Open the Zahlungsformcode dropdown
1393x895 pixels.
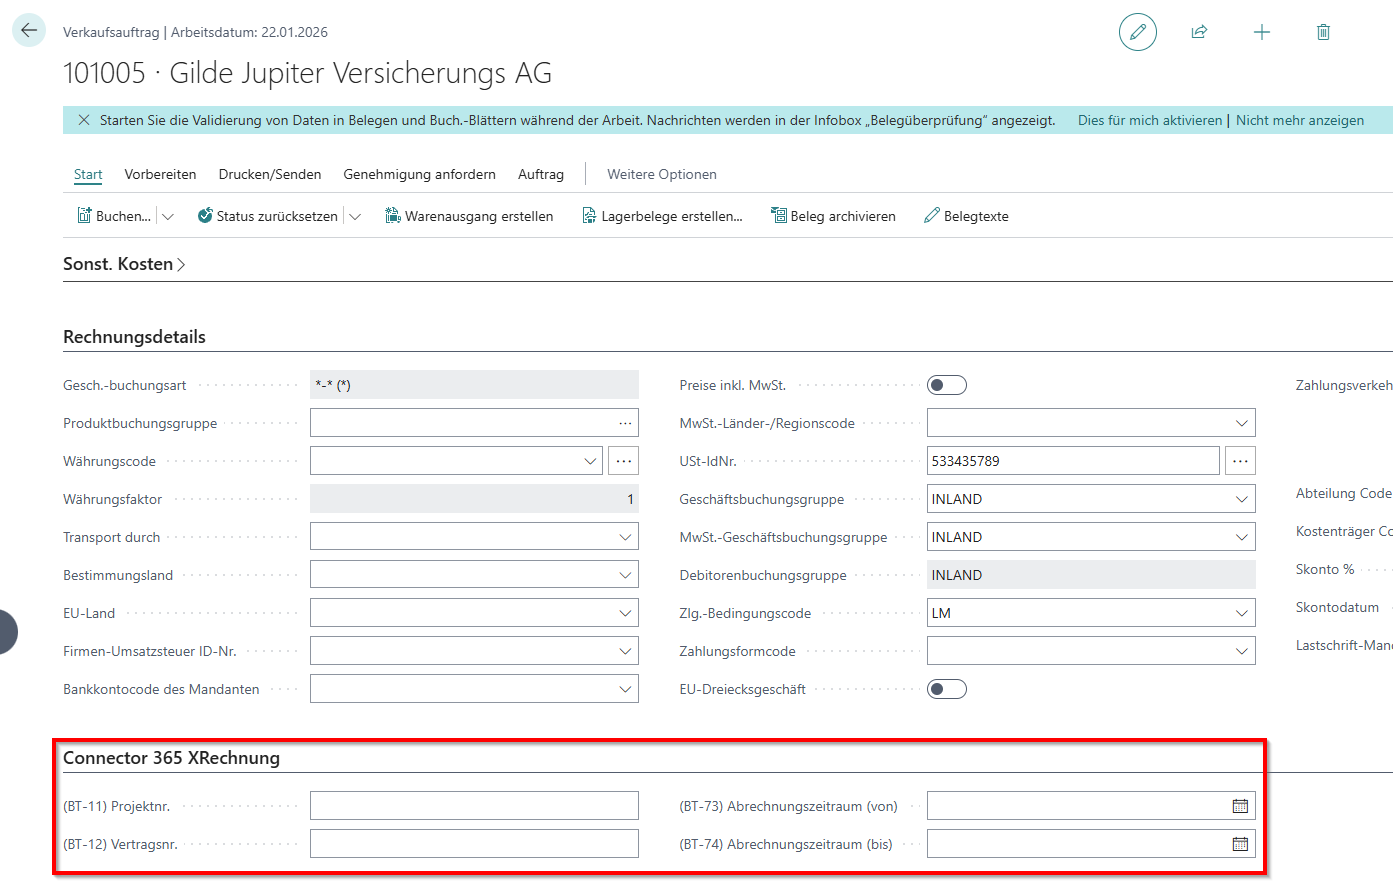1242,651
